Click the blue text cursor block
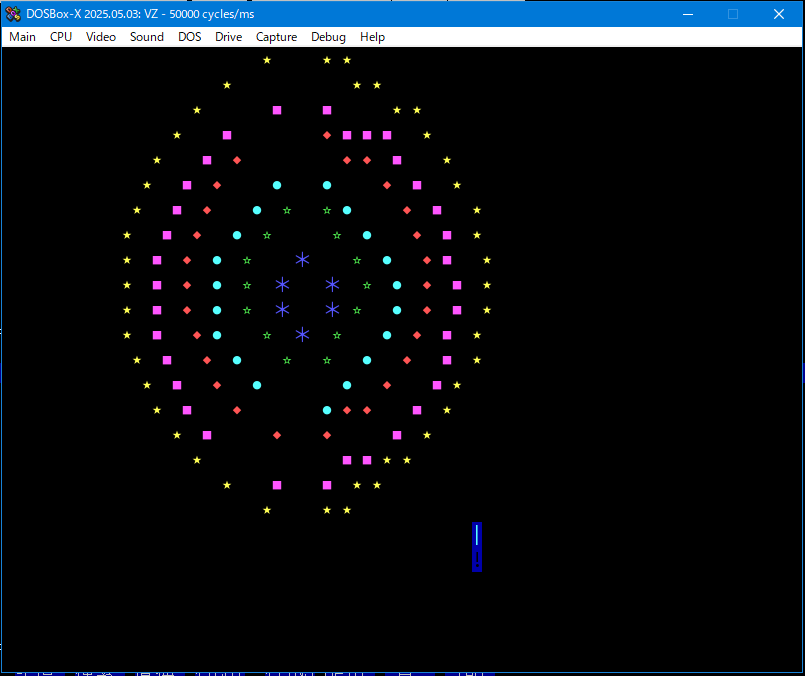 tap(477, 546)
